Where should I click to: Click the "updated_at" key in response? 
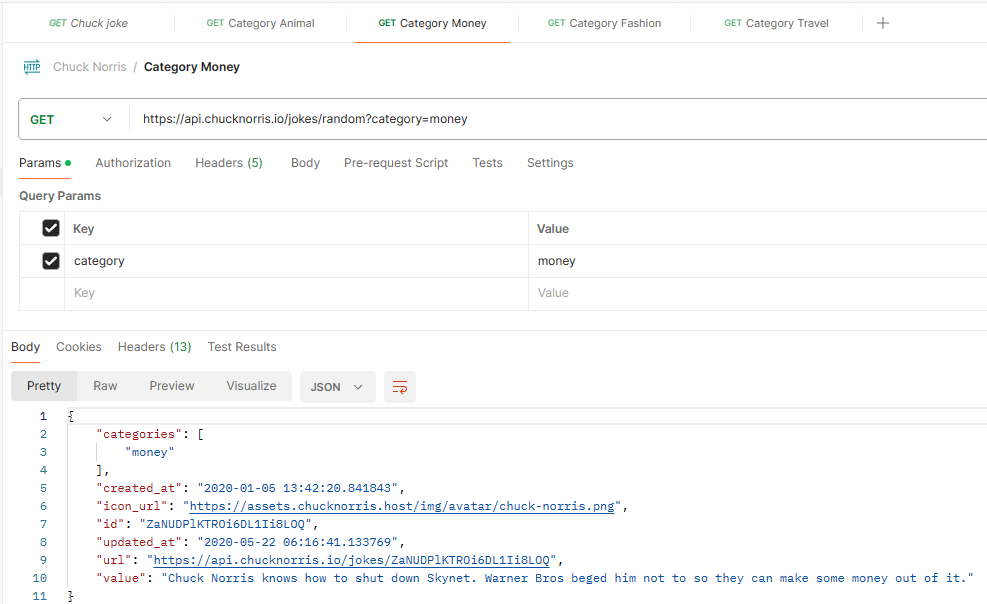[139, 542]
